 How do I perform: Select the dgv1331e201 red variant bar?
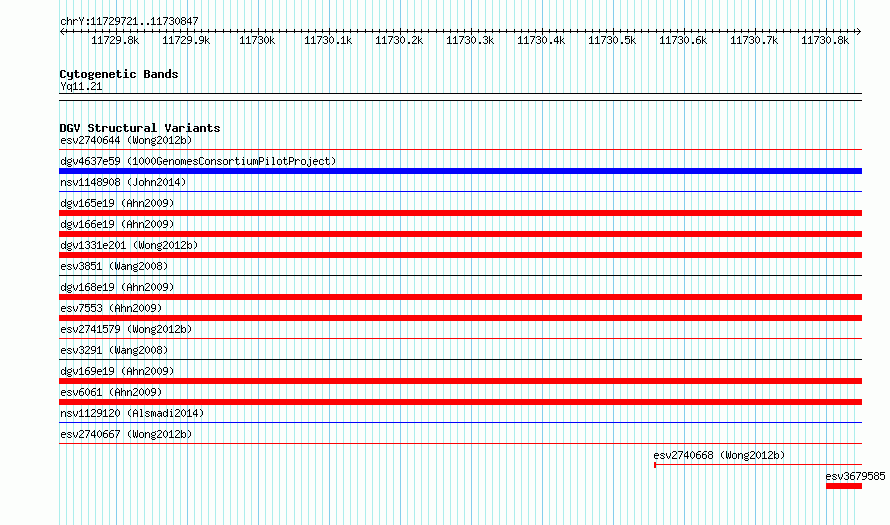(x=460, y=255)
